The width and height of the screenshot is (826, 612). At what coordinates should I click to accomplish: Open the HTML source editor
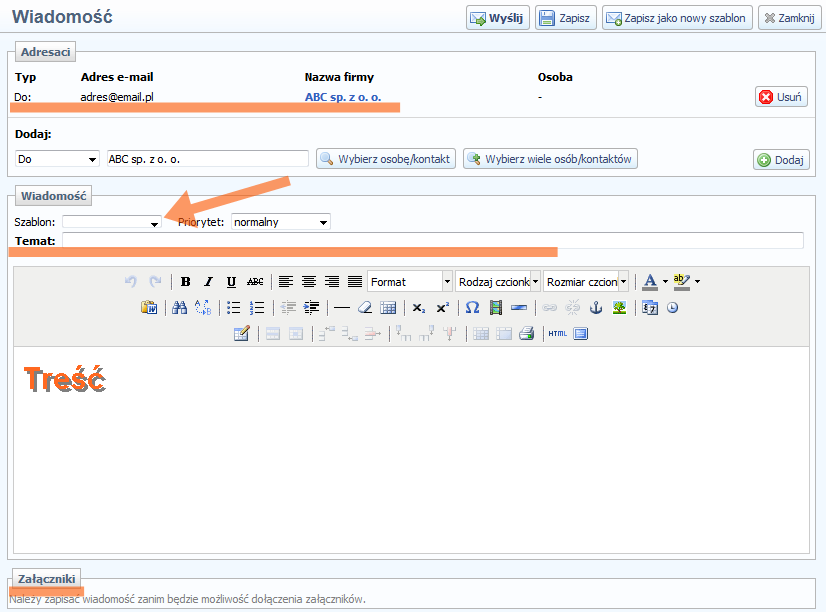[557, 334]
